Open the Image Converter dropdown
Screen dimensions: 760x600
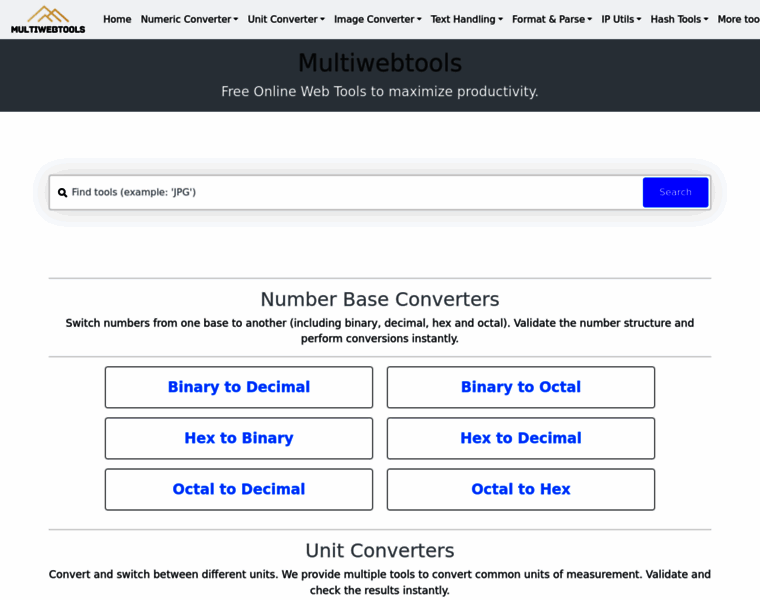[378, 19]
